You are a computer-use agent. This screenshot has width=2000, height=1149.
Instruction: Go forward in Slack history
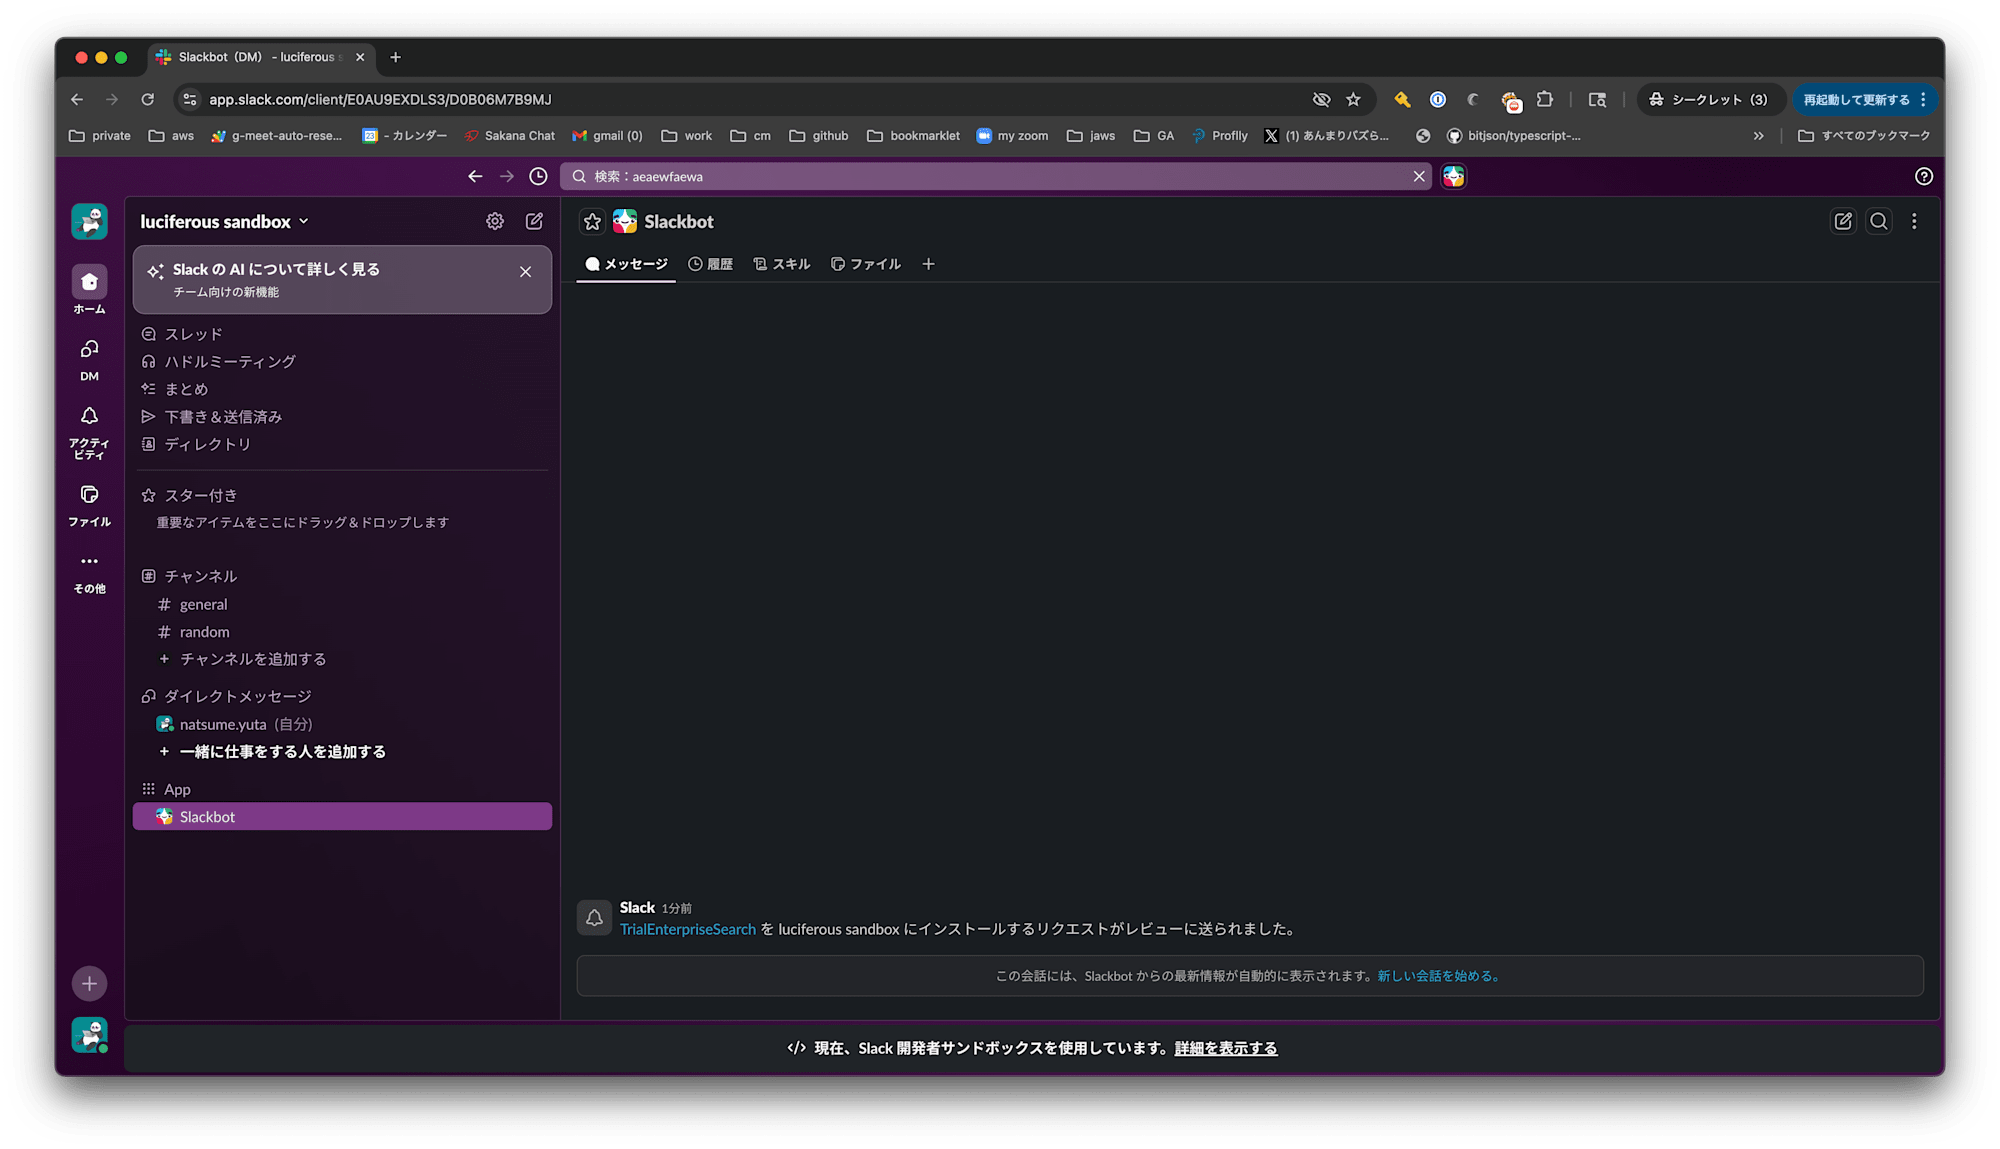[507, 176]
